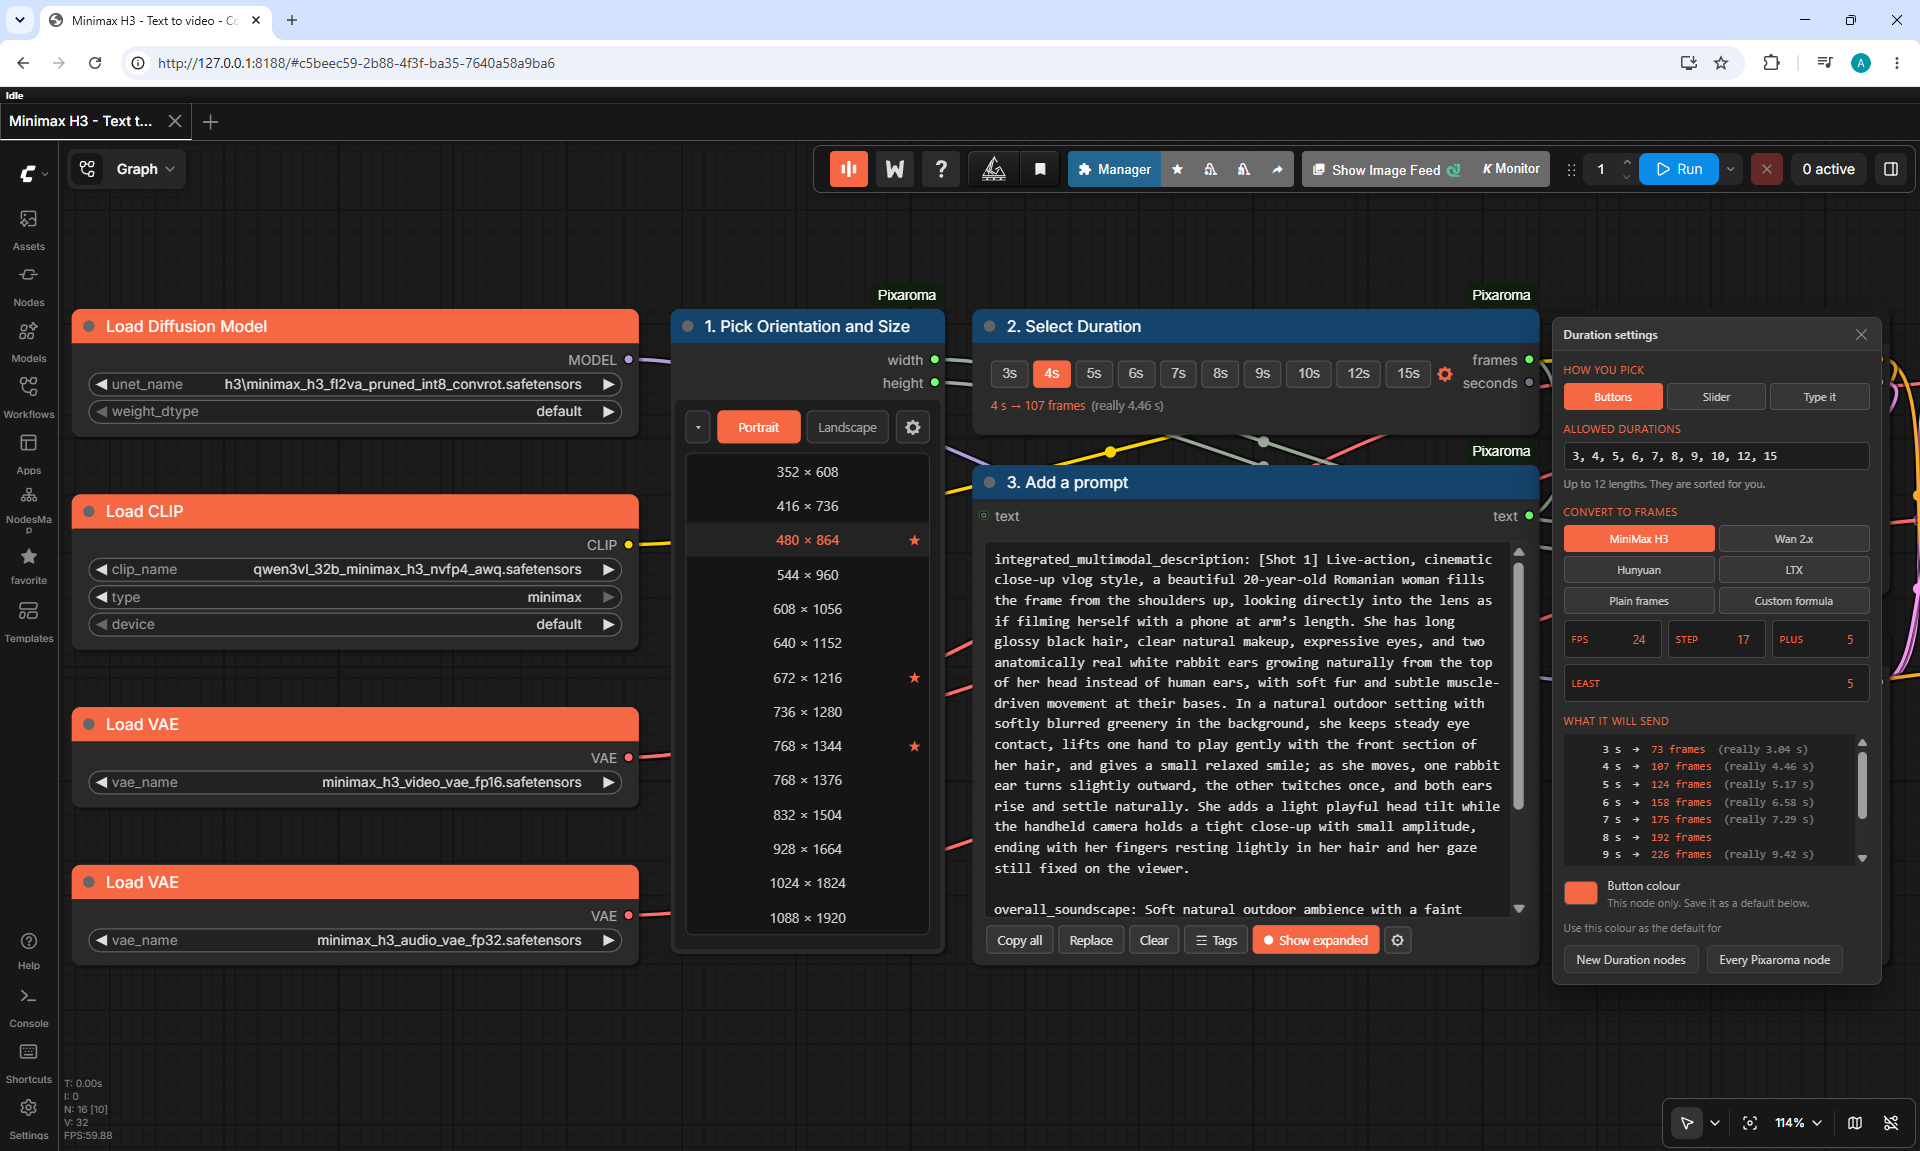Screen dimensions: 1920x1151
Task: Click the W icon in the toolbar
Action: [895, 169]
